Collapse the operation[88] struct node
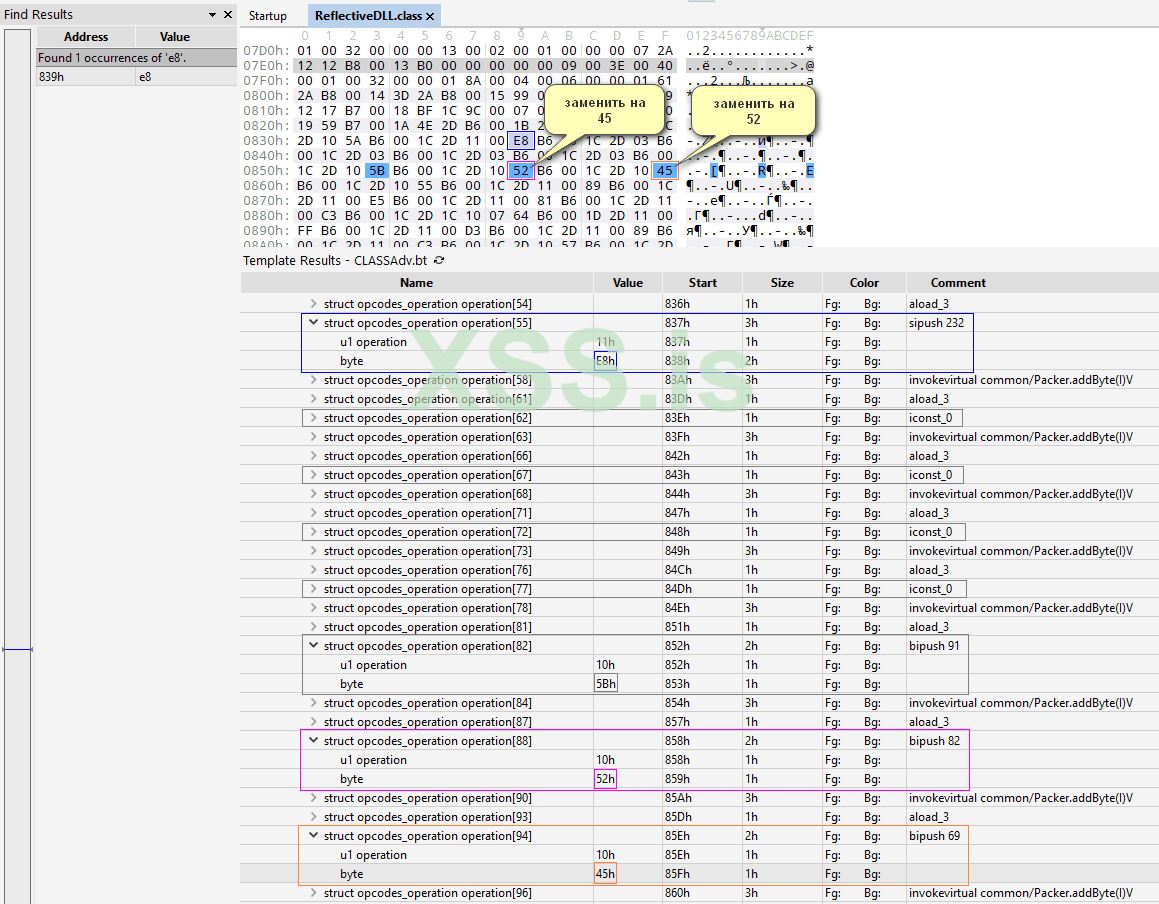Image resolution: width=1159 pixels, height=904 pixels. point(314,741)
